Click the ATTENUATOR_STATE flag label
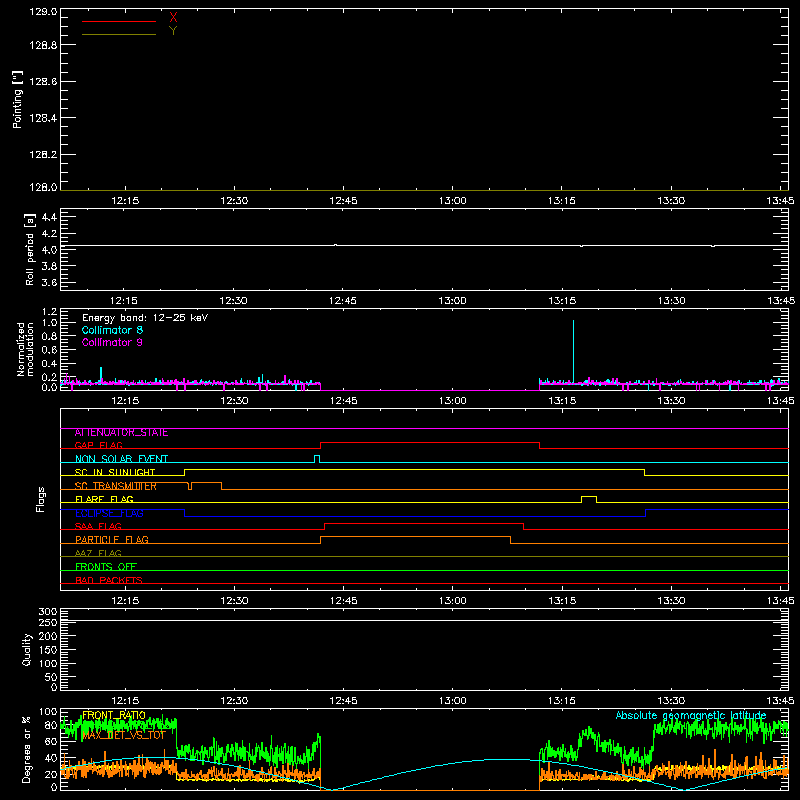The image size is (800, 800). pos(121,433)
